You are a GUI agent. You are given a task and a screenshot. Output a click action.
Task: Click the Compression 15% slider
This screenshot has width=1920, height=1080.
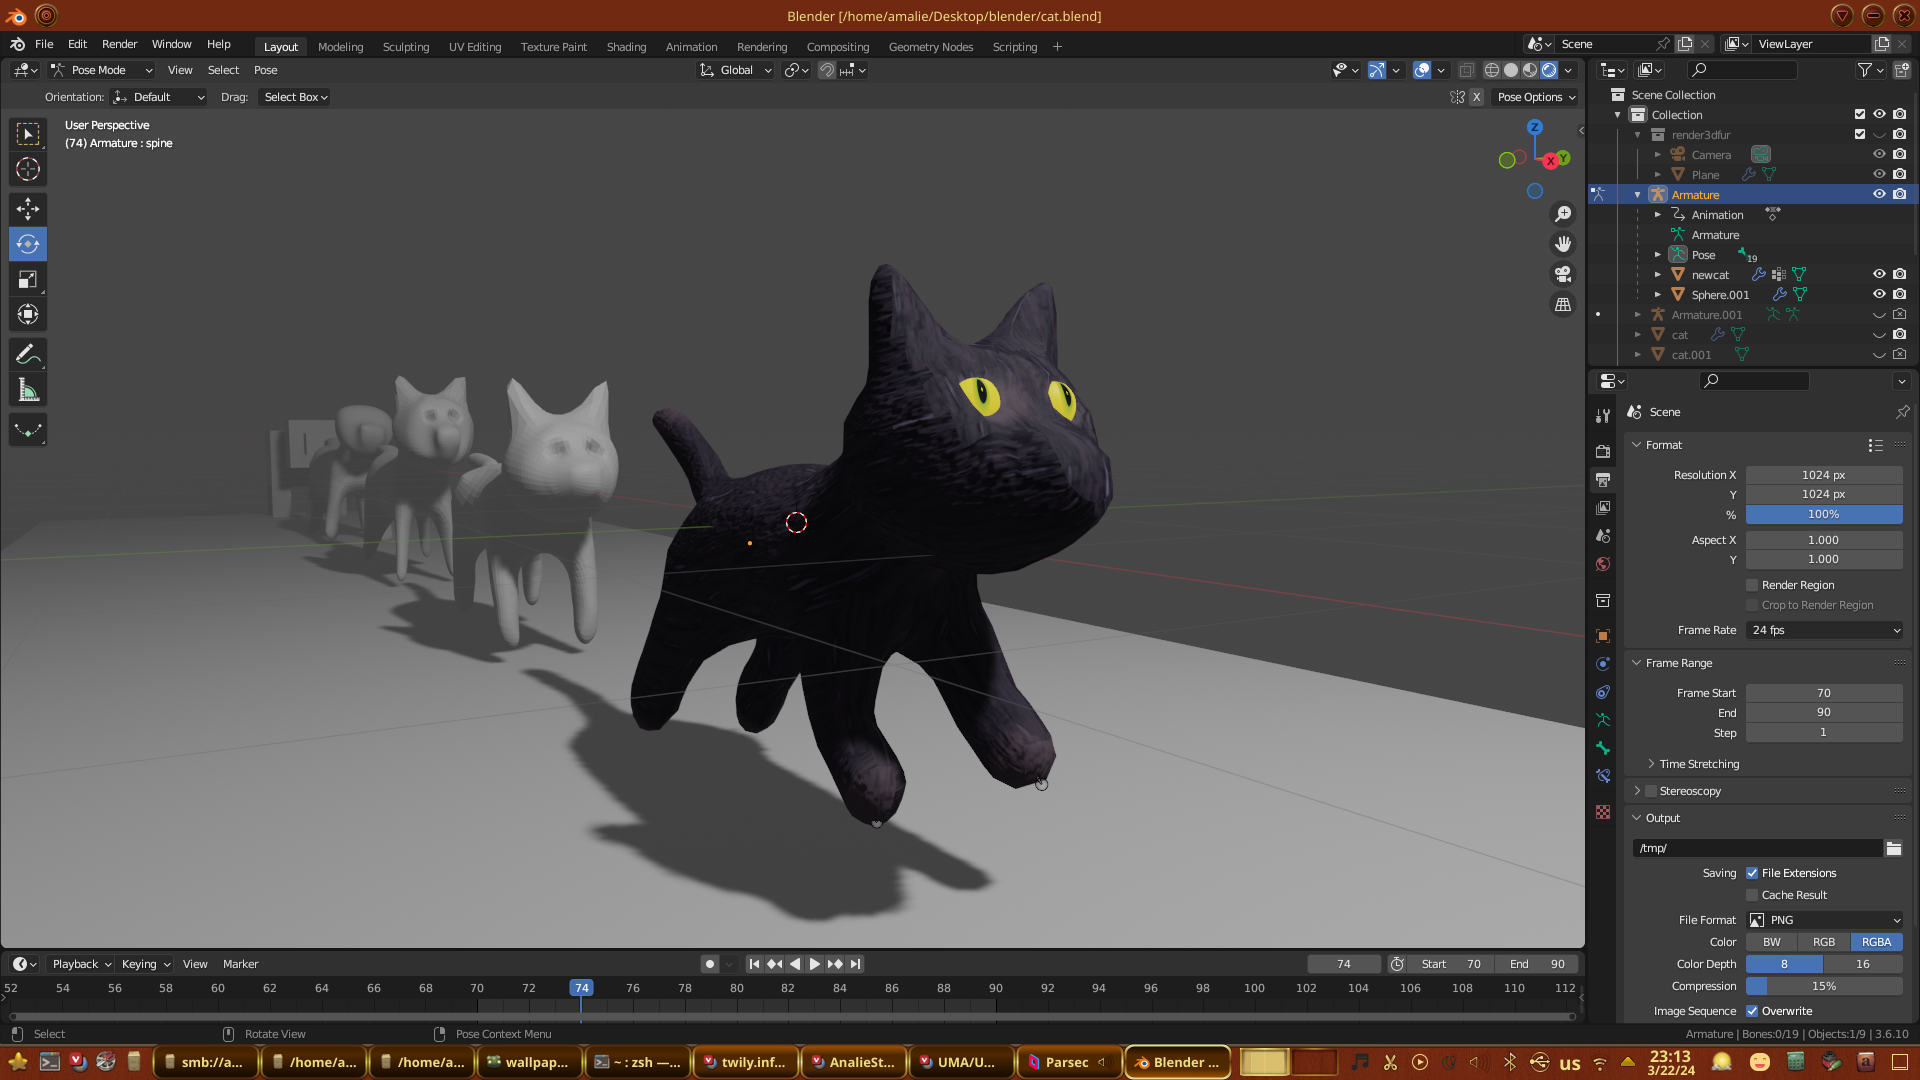point(1824,986)
